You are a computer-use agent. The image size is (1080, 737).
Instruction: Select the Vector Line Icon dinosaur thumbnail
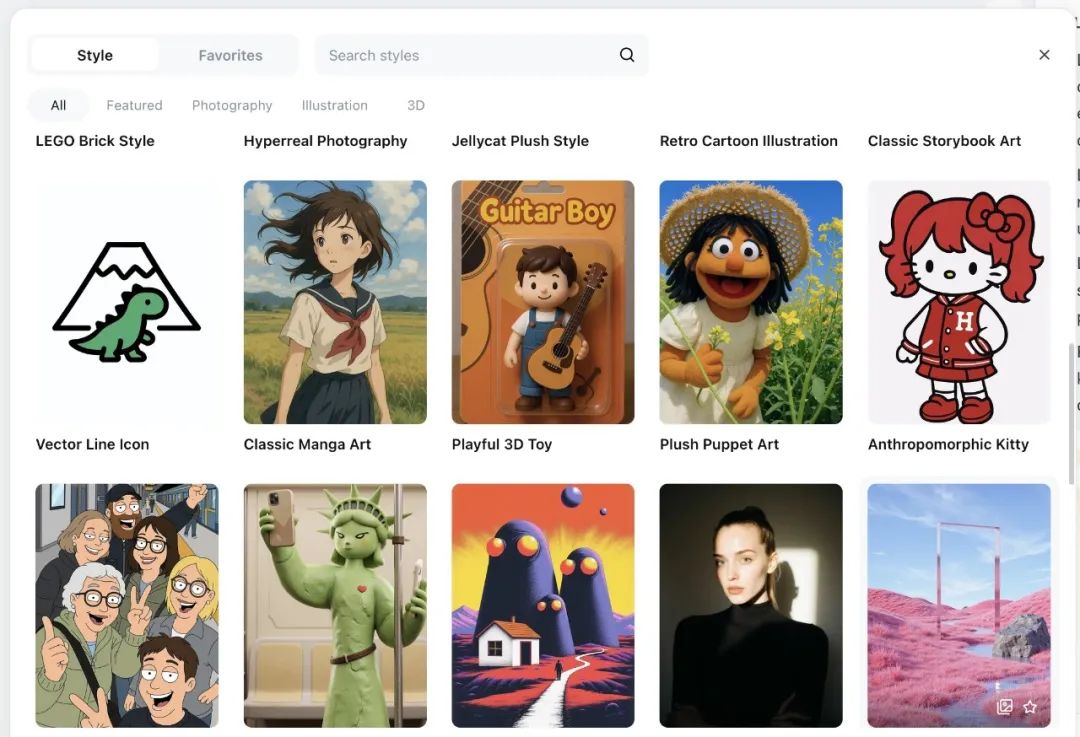[127, 302]
